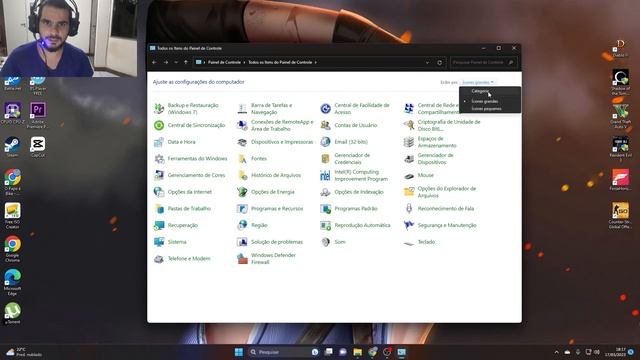Open Opções do Explorador de Arquivos

pyautogui.click(x=440, y=192)
